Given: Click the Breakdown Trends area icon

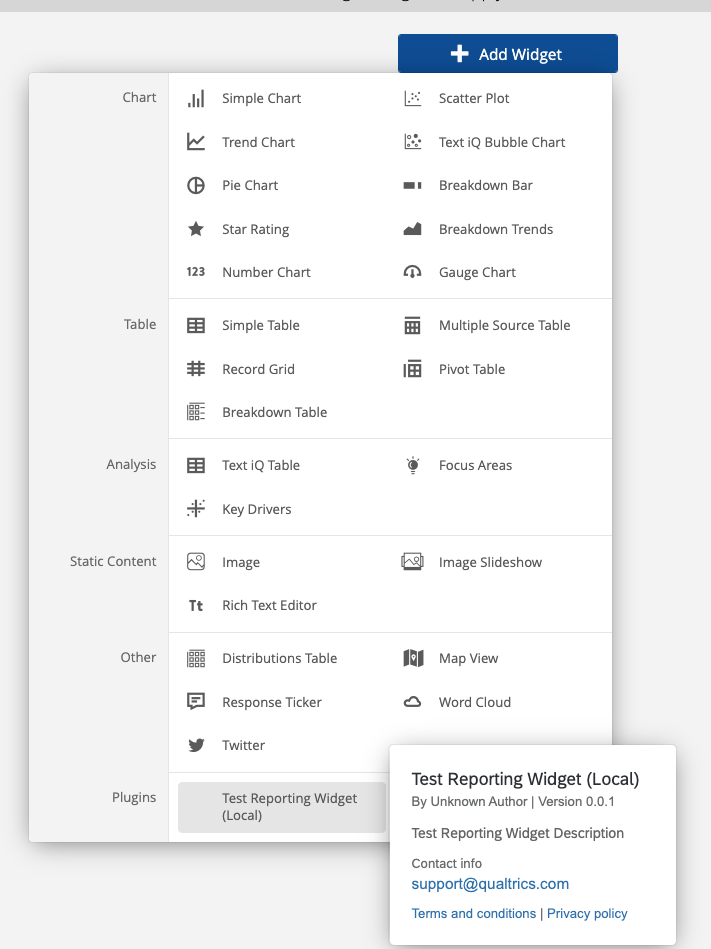Looking at the screenshot, I should [x=413, y=229].
